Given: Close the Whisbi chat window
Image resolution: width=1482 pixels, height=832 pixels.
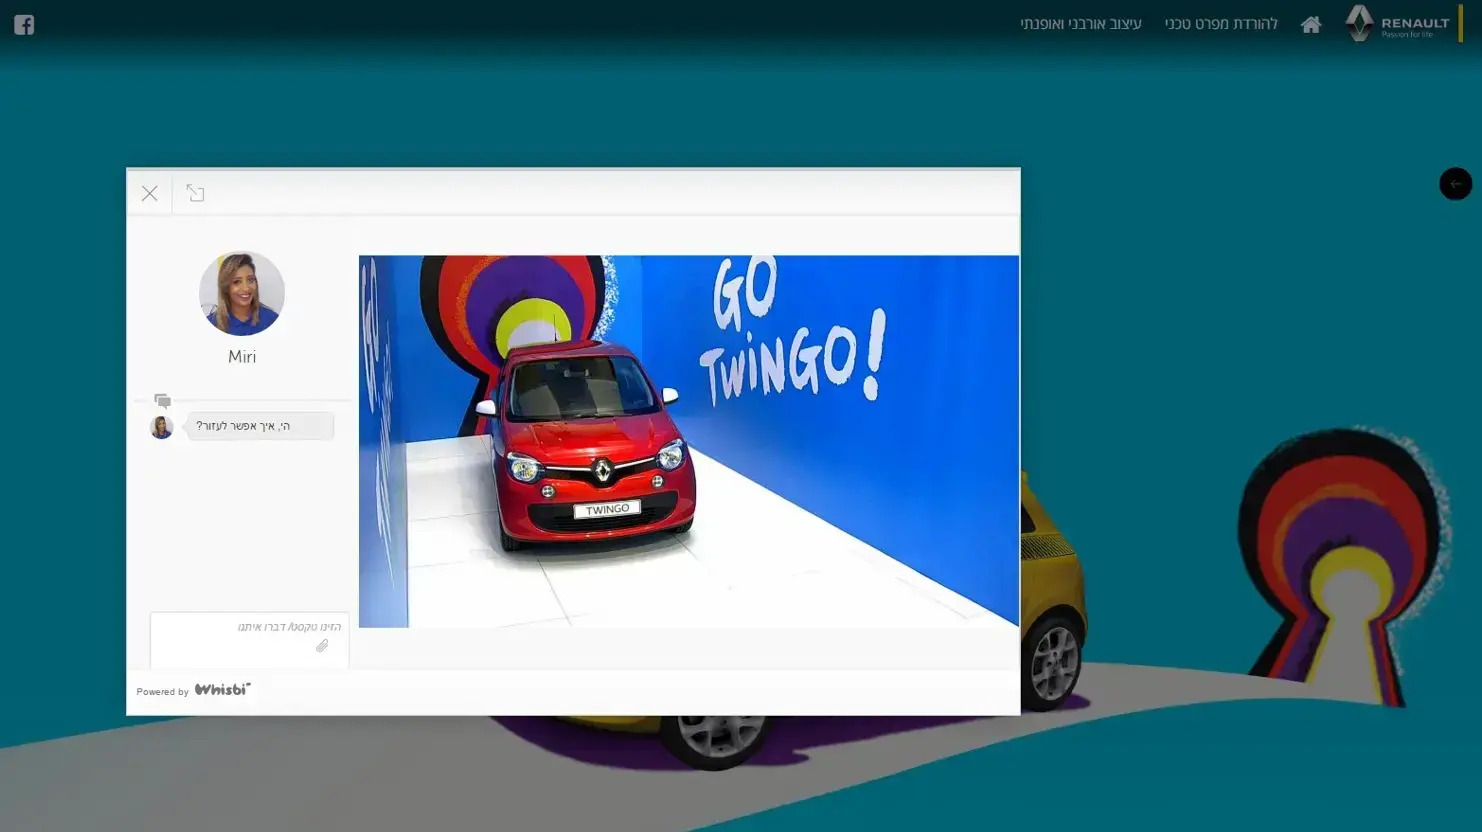Looking at the screenshot, I should pyautogui.click(x=150, y=193).
